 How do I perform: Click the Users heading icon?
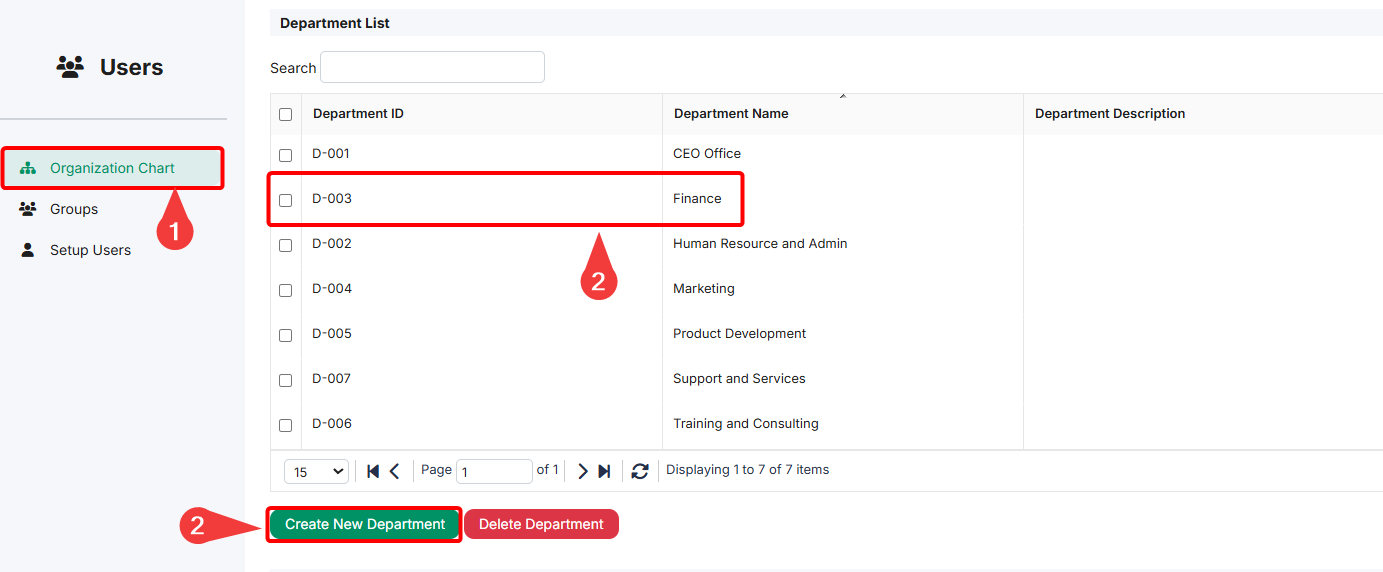(70, 67)
